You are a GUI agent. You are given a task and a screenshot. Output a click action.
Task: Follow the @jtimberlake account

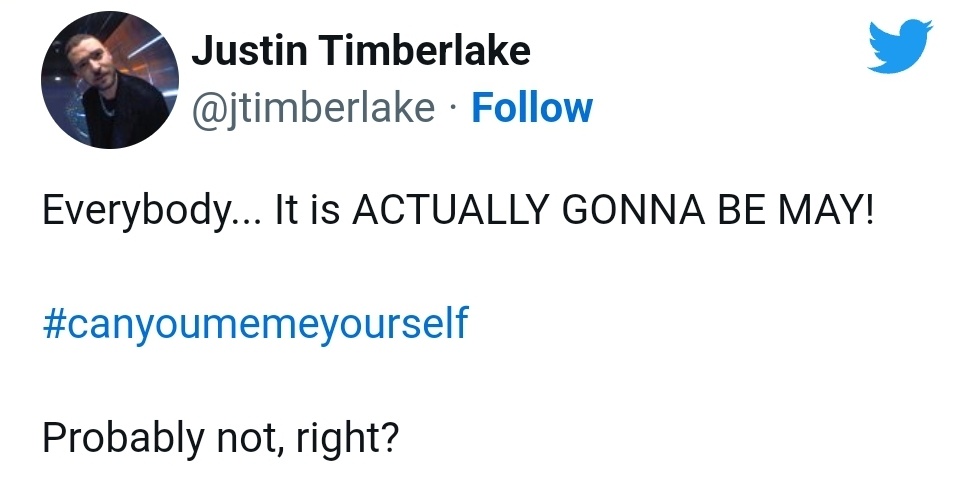pos(532,108)
